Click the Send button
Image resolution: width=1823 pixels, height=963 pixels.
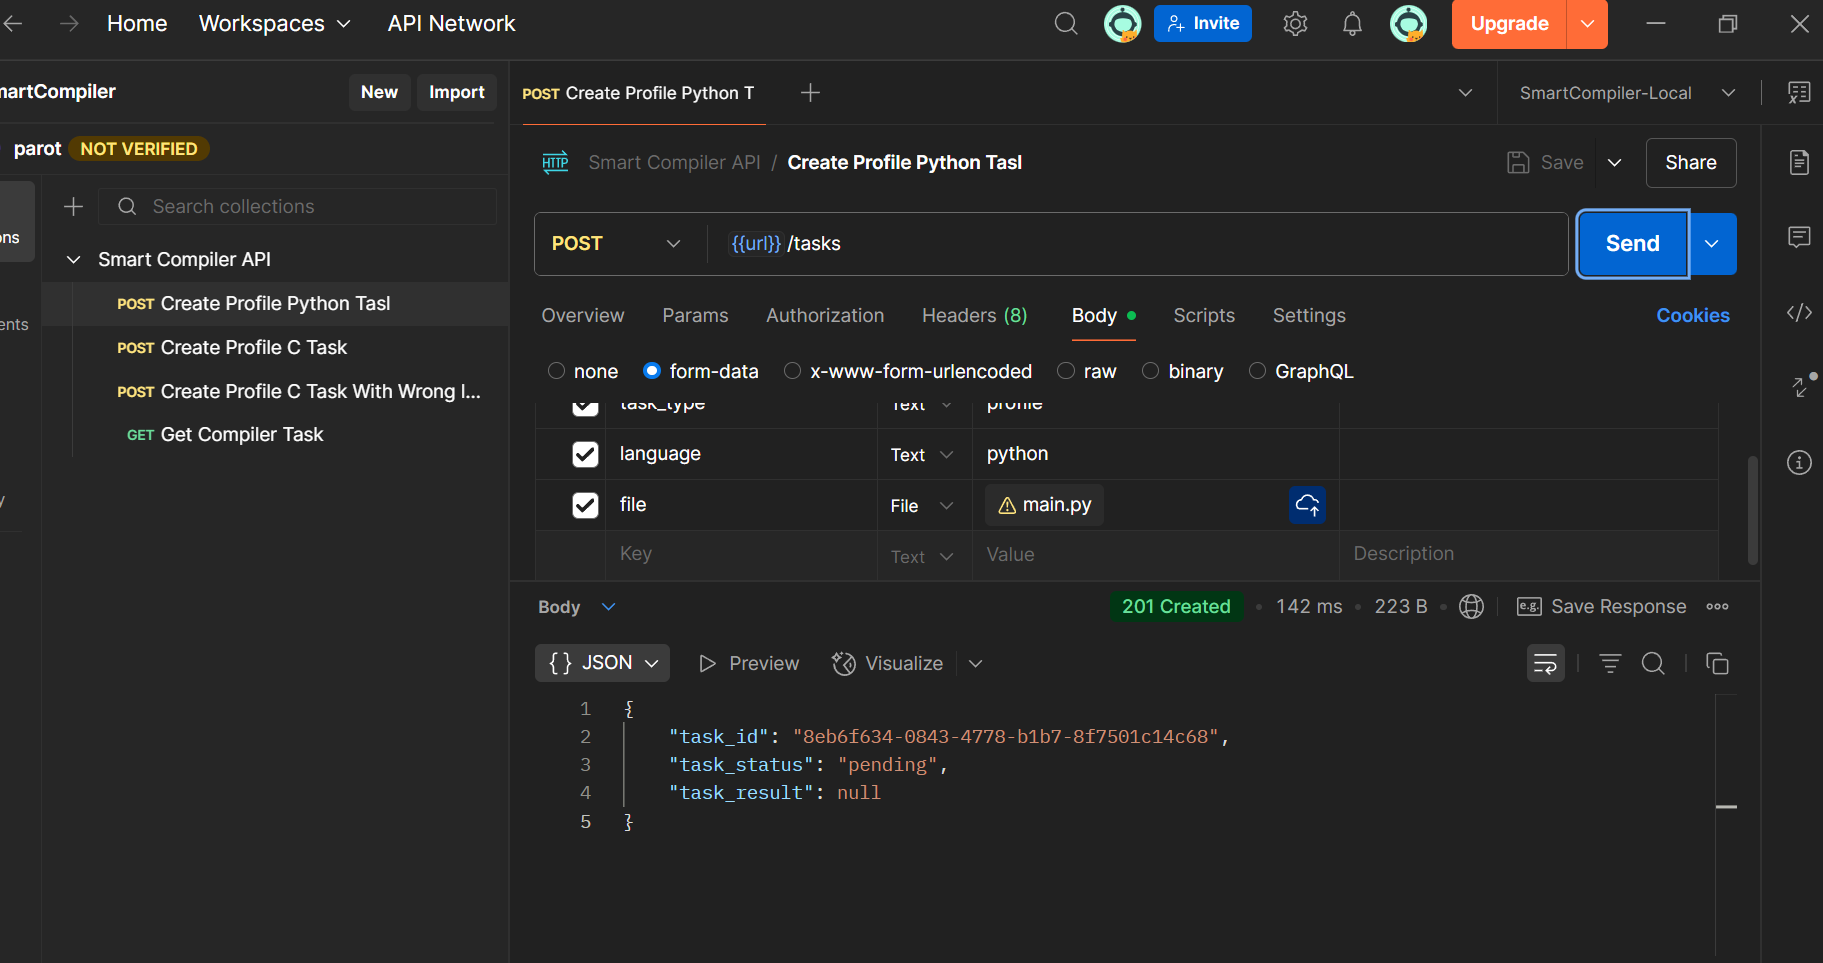click(x=1632, y=244)
